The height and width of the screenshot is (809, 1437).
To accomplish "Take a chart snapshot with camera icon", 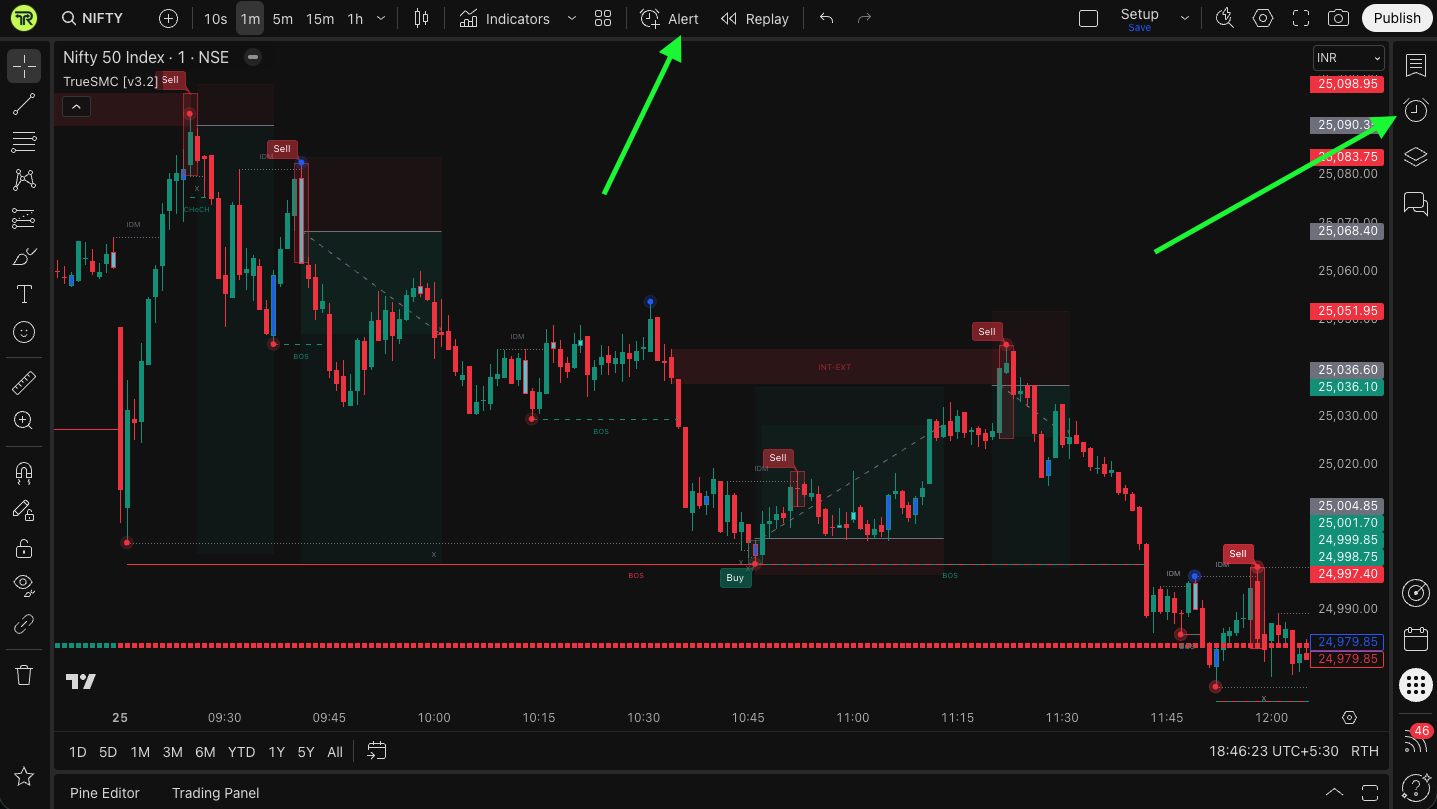I will (1337, 18).
